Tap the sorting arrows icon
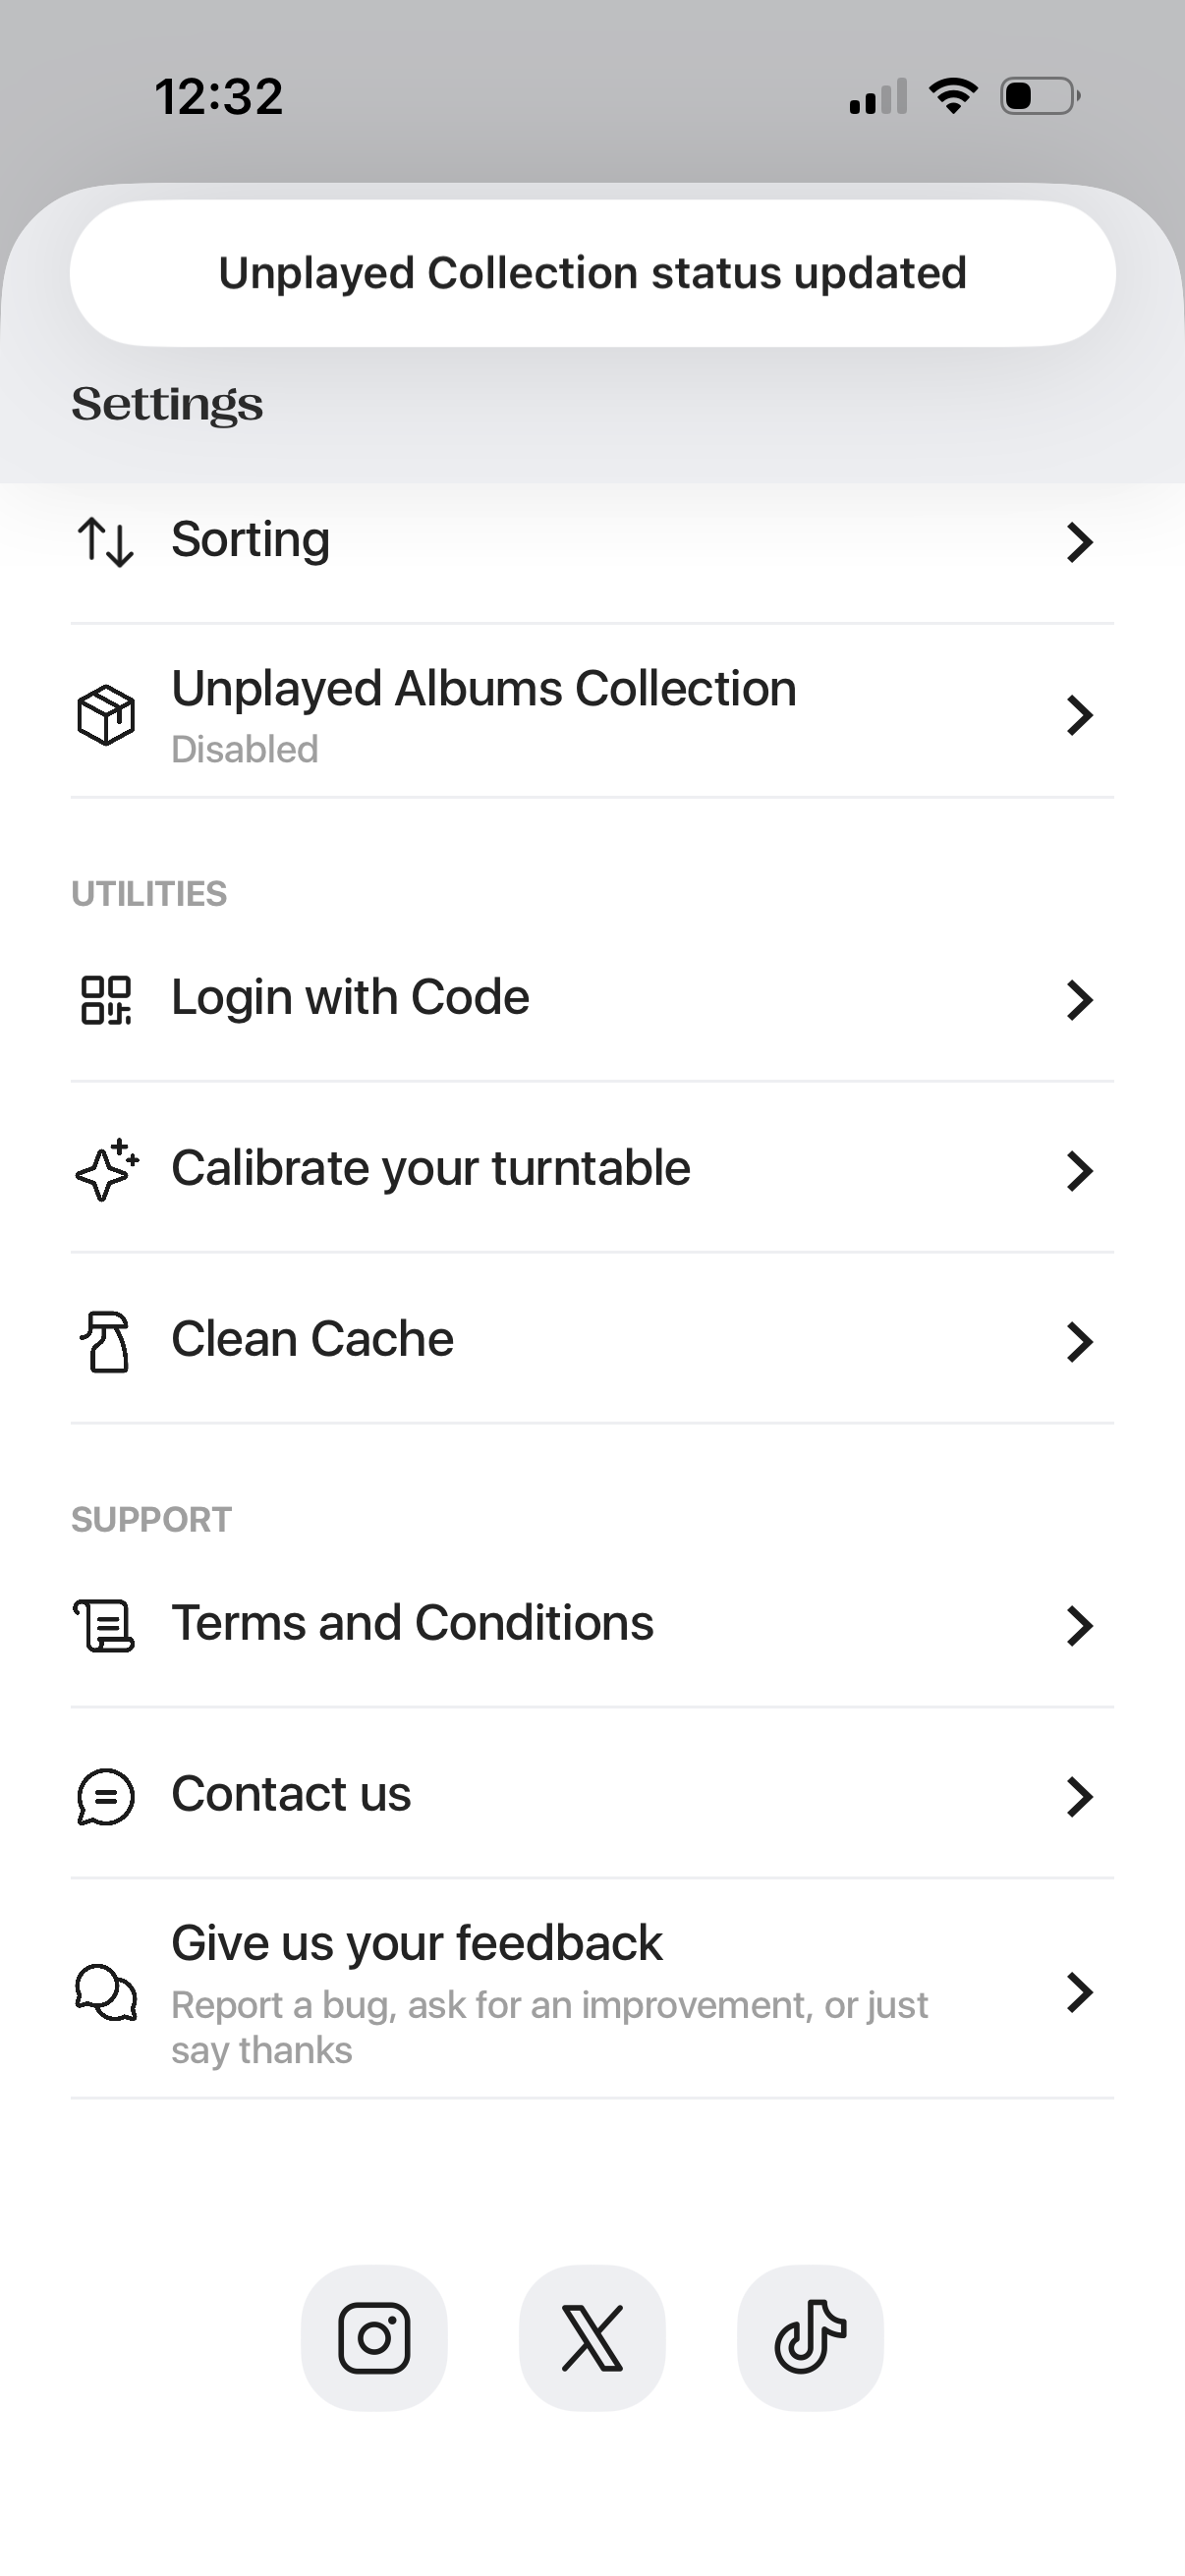The width and height of the screenshot is (1185, 2576). (105, 542)
